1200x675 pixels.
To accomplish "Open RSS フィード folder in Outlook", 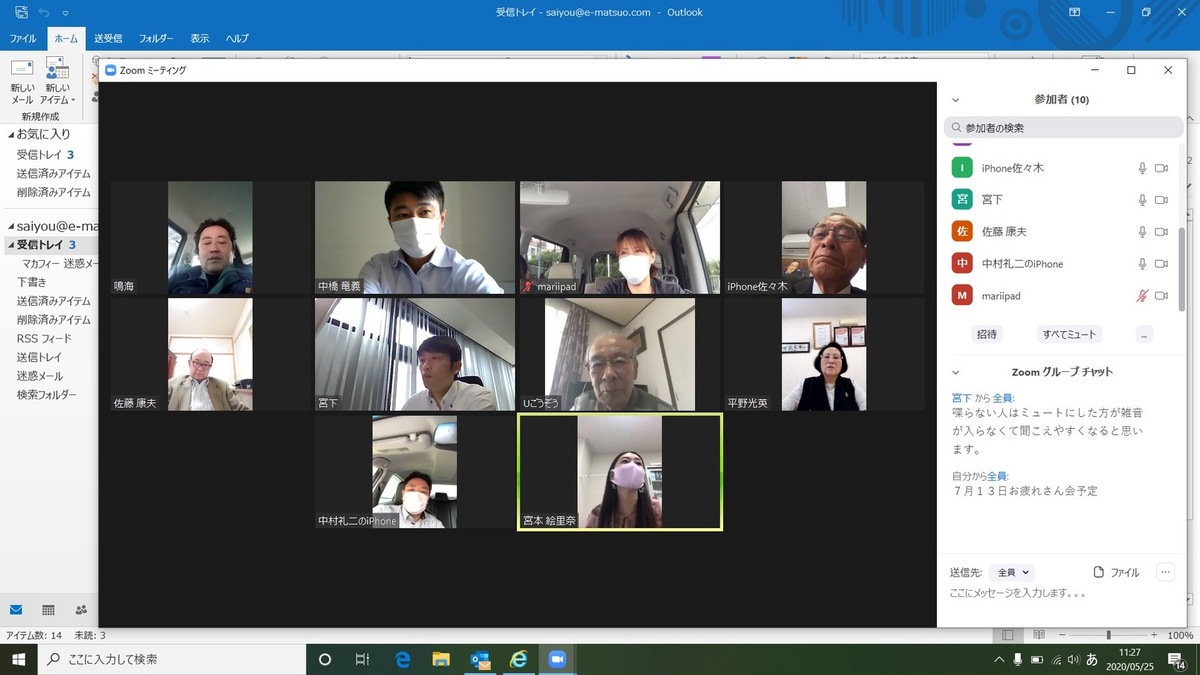I will 44,338.
